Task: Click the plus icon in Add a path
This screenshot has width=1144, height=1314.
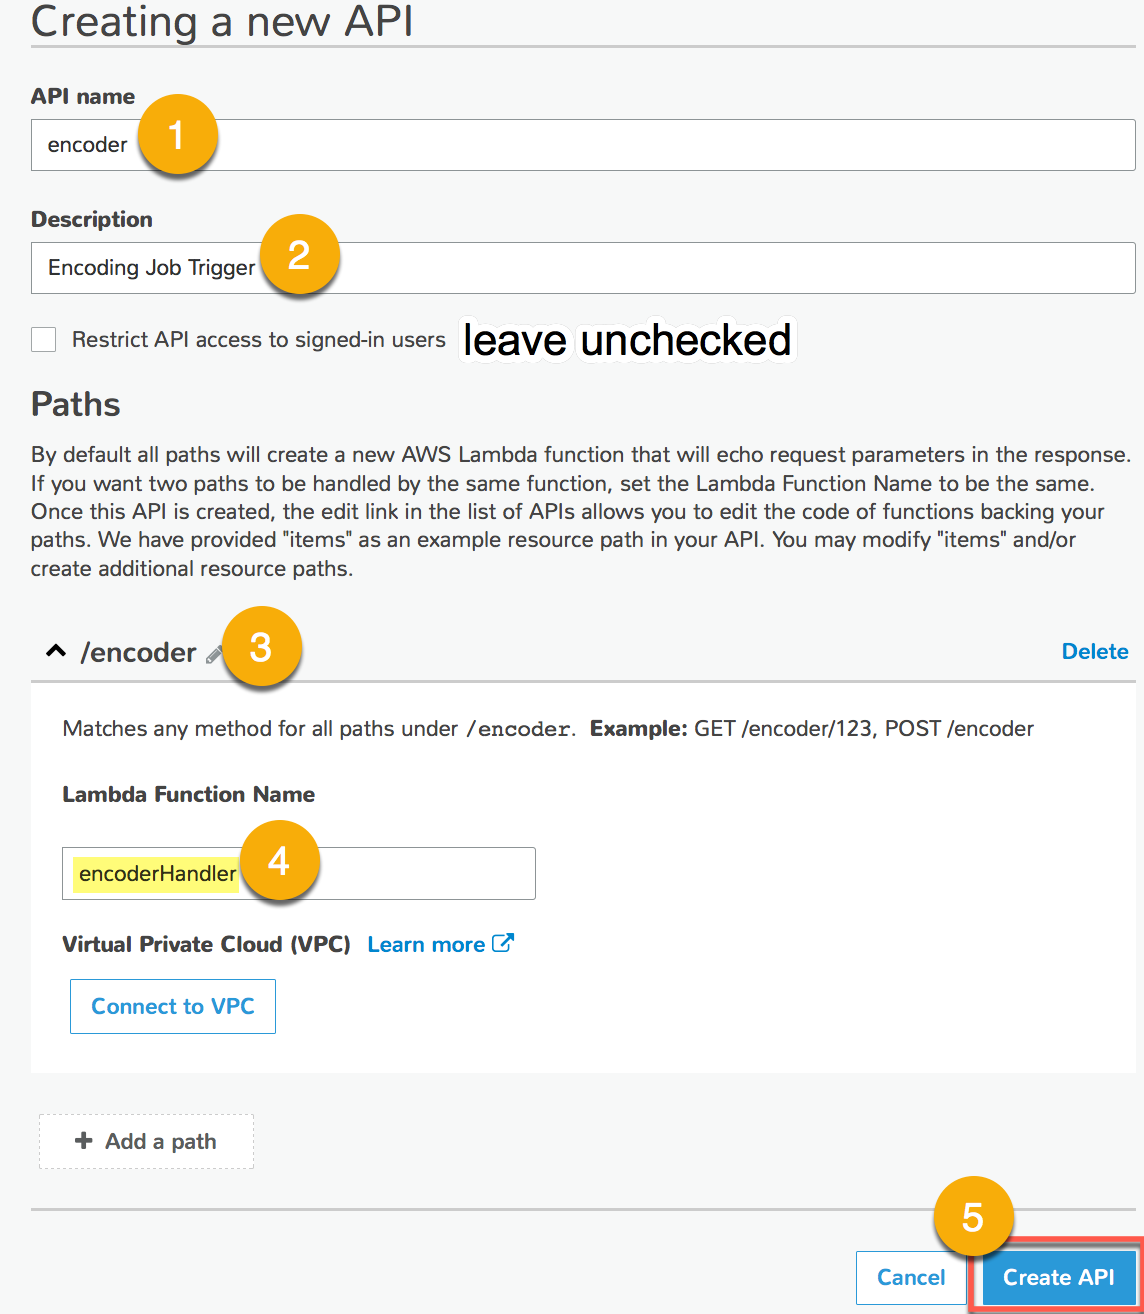Action: pos(83,1140)
